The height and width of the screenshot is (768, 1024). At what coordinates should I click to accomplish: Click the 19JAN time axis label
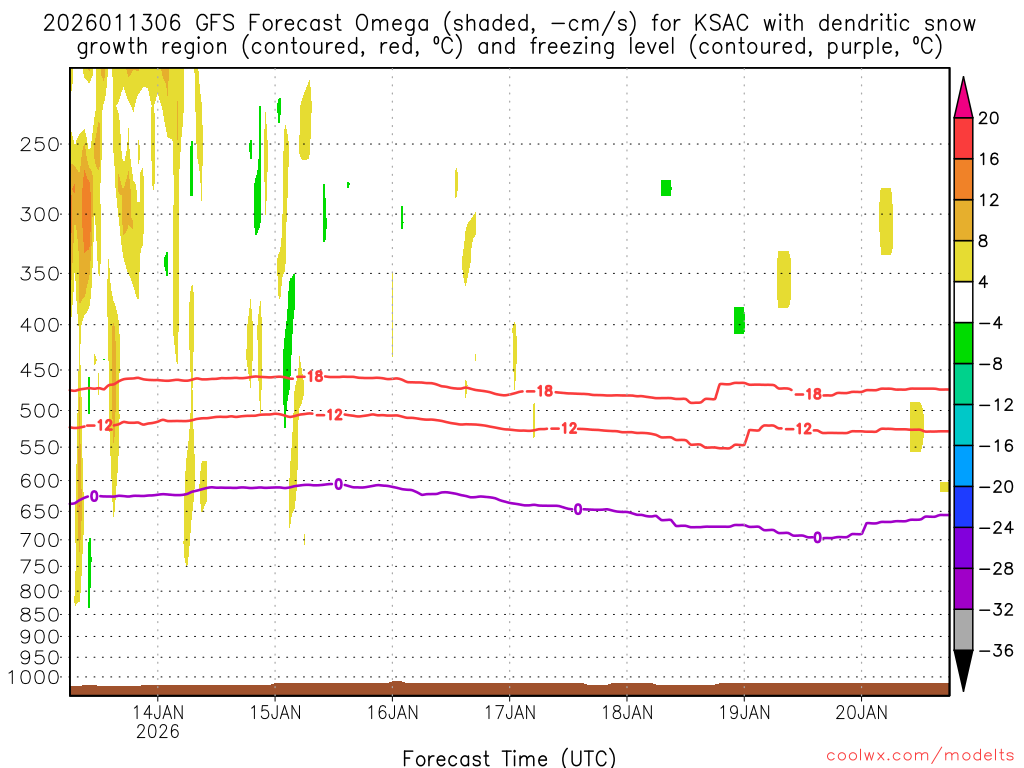[744, 712]
